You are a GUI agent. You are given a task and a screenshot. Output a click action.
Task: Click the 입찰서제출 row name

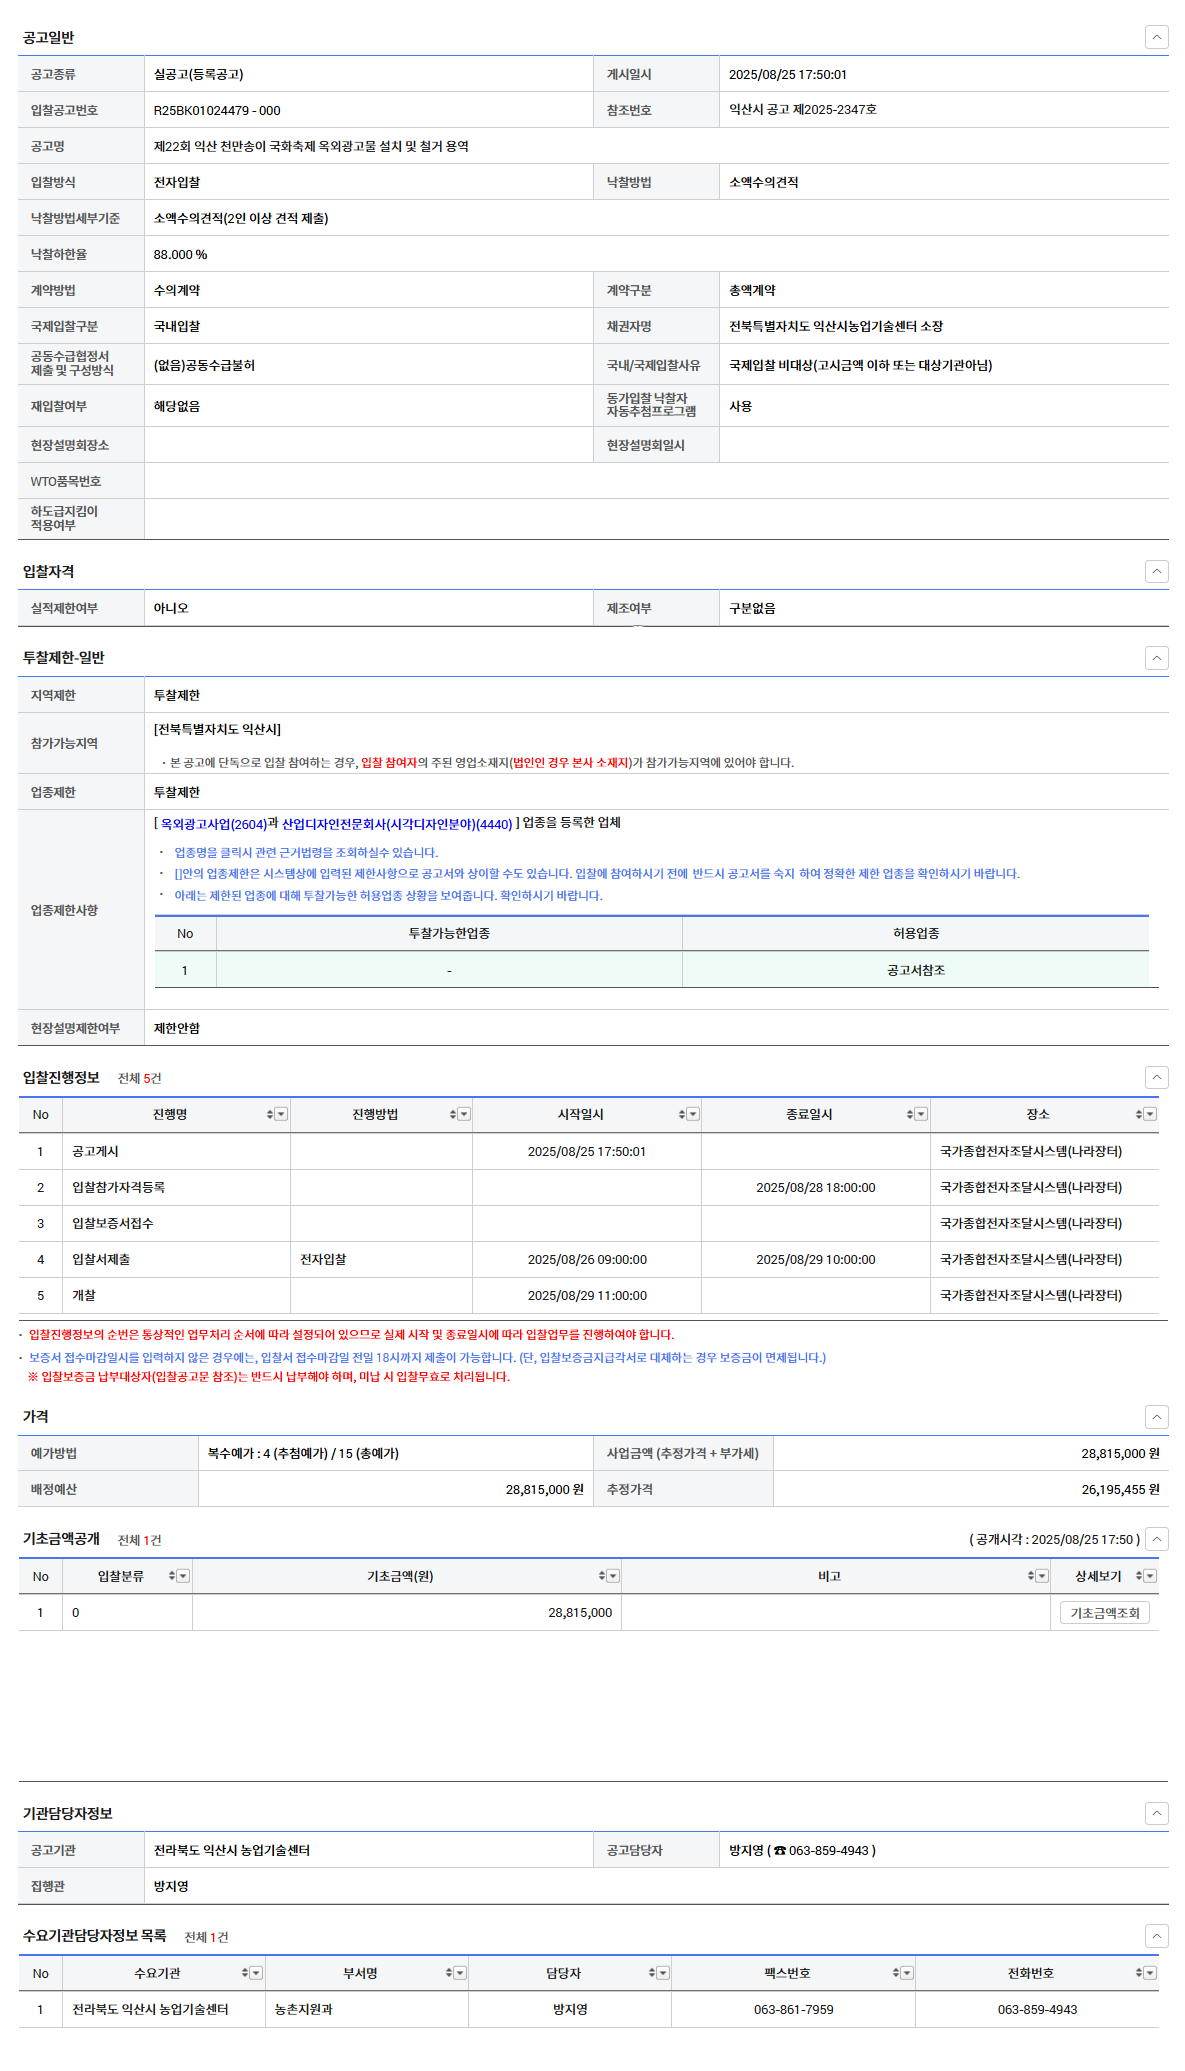pos(101,1259)
